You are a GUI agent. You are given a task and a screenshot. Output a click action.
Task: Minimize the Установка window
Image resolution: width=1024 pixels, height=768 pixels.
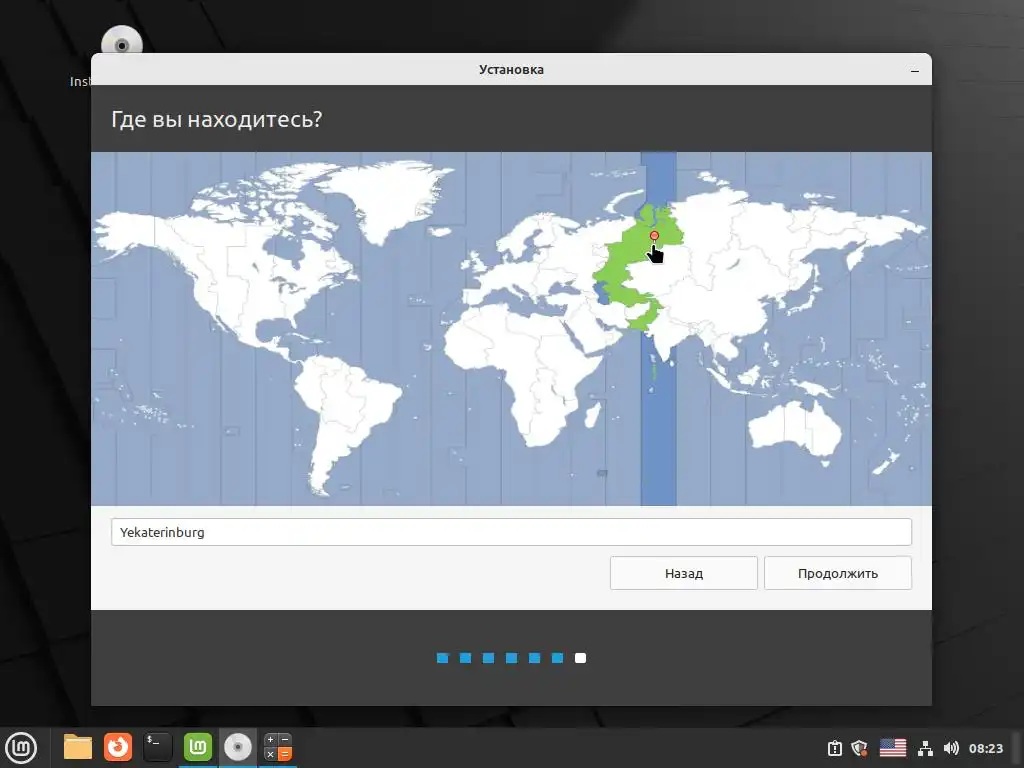point(915,70)
